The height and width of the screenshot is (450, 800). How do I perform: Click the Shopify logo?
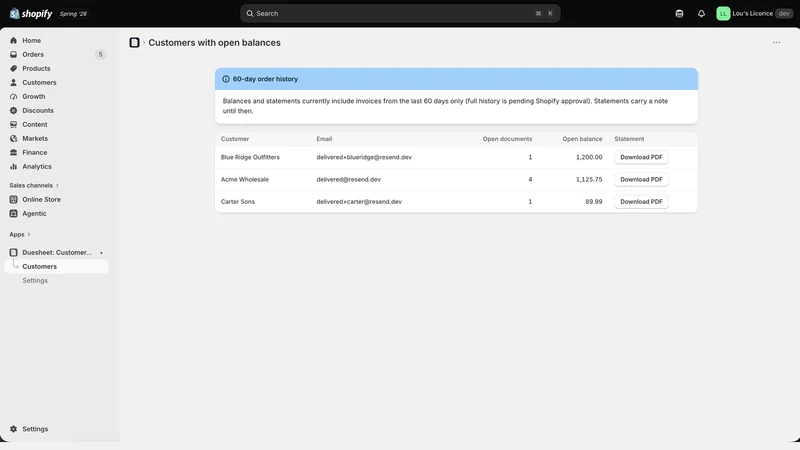(31, 14)
